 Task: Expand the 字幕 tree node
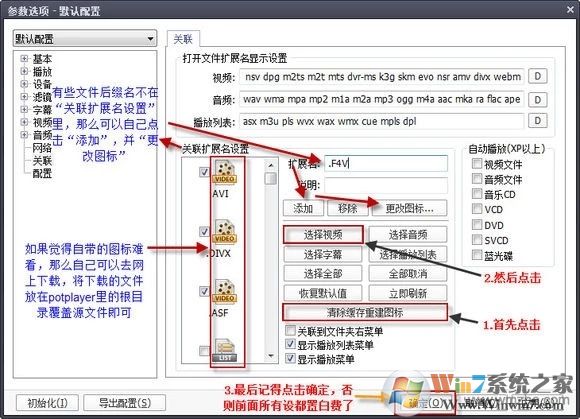pyautogui.click(x=24, y=109)
